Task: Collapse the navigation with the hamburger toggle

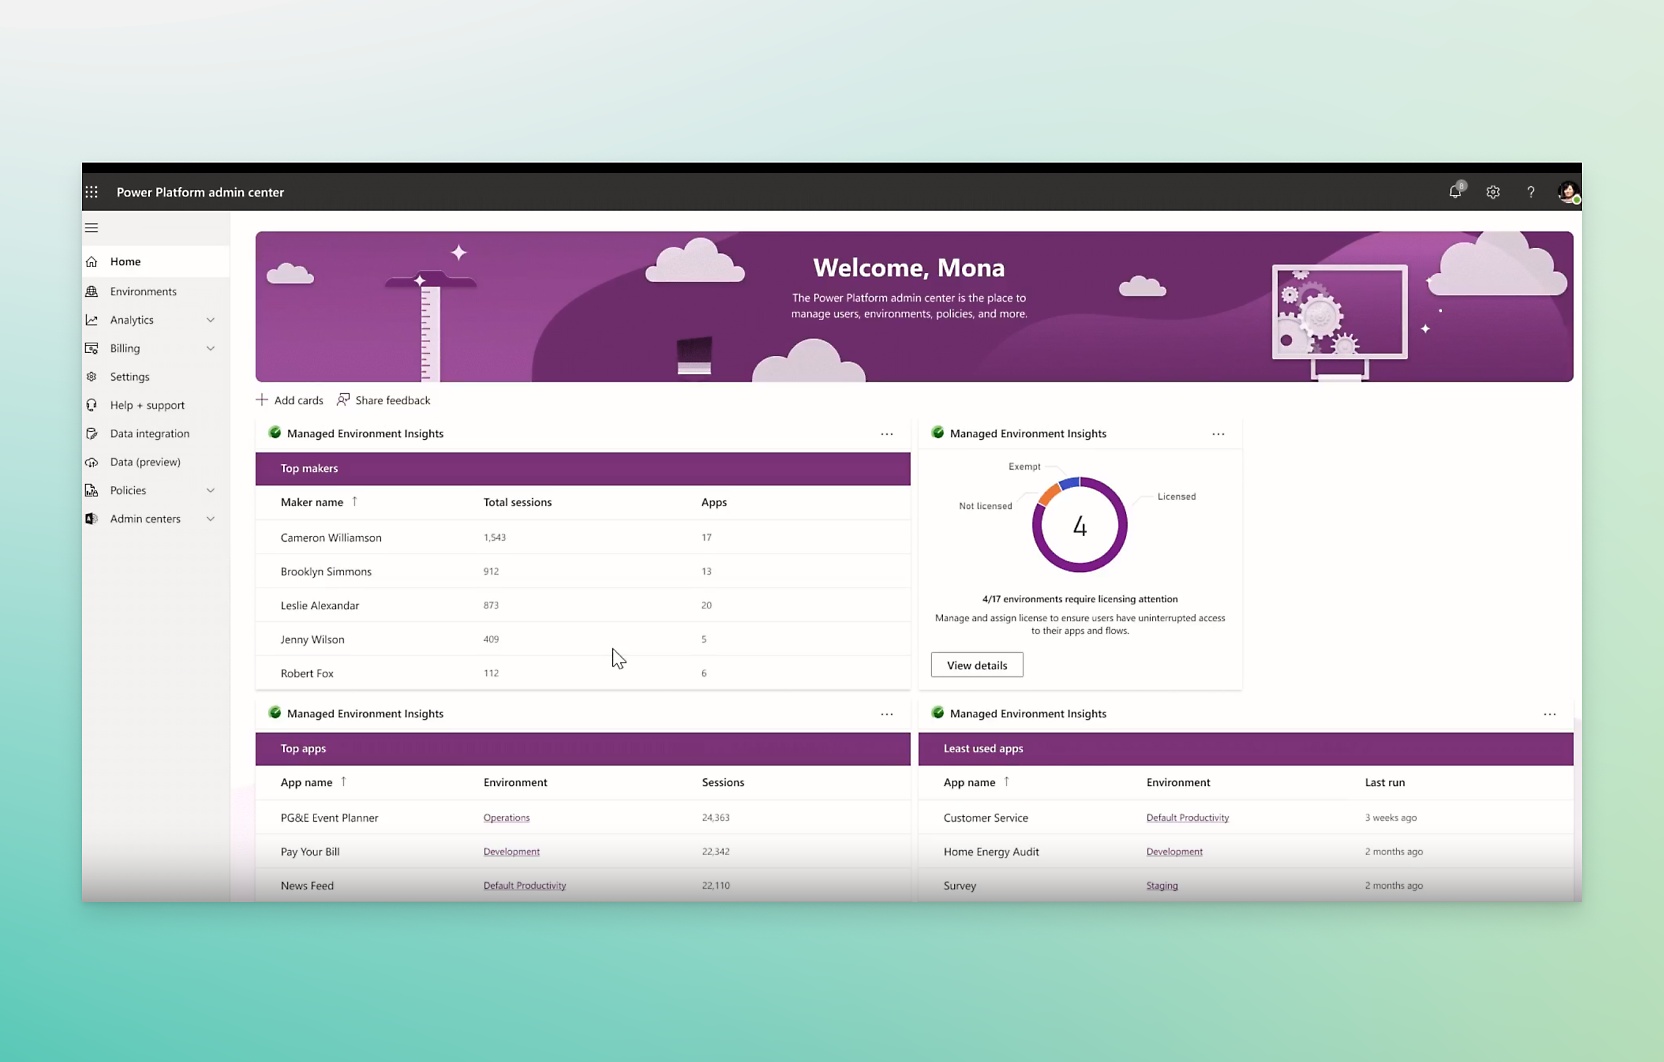Action: pos(91,227)
